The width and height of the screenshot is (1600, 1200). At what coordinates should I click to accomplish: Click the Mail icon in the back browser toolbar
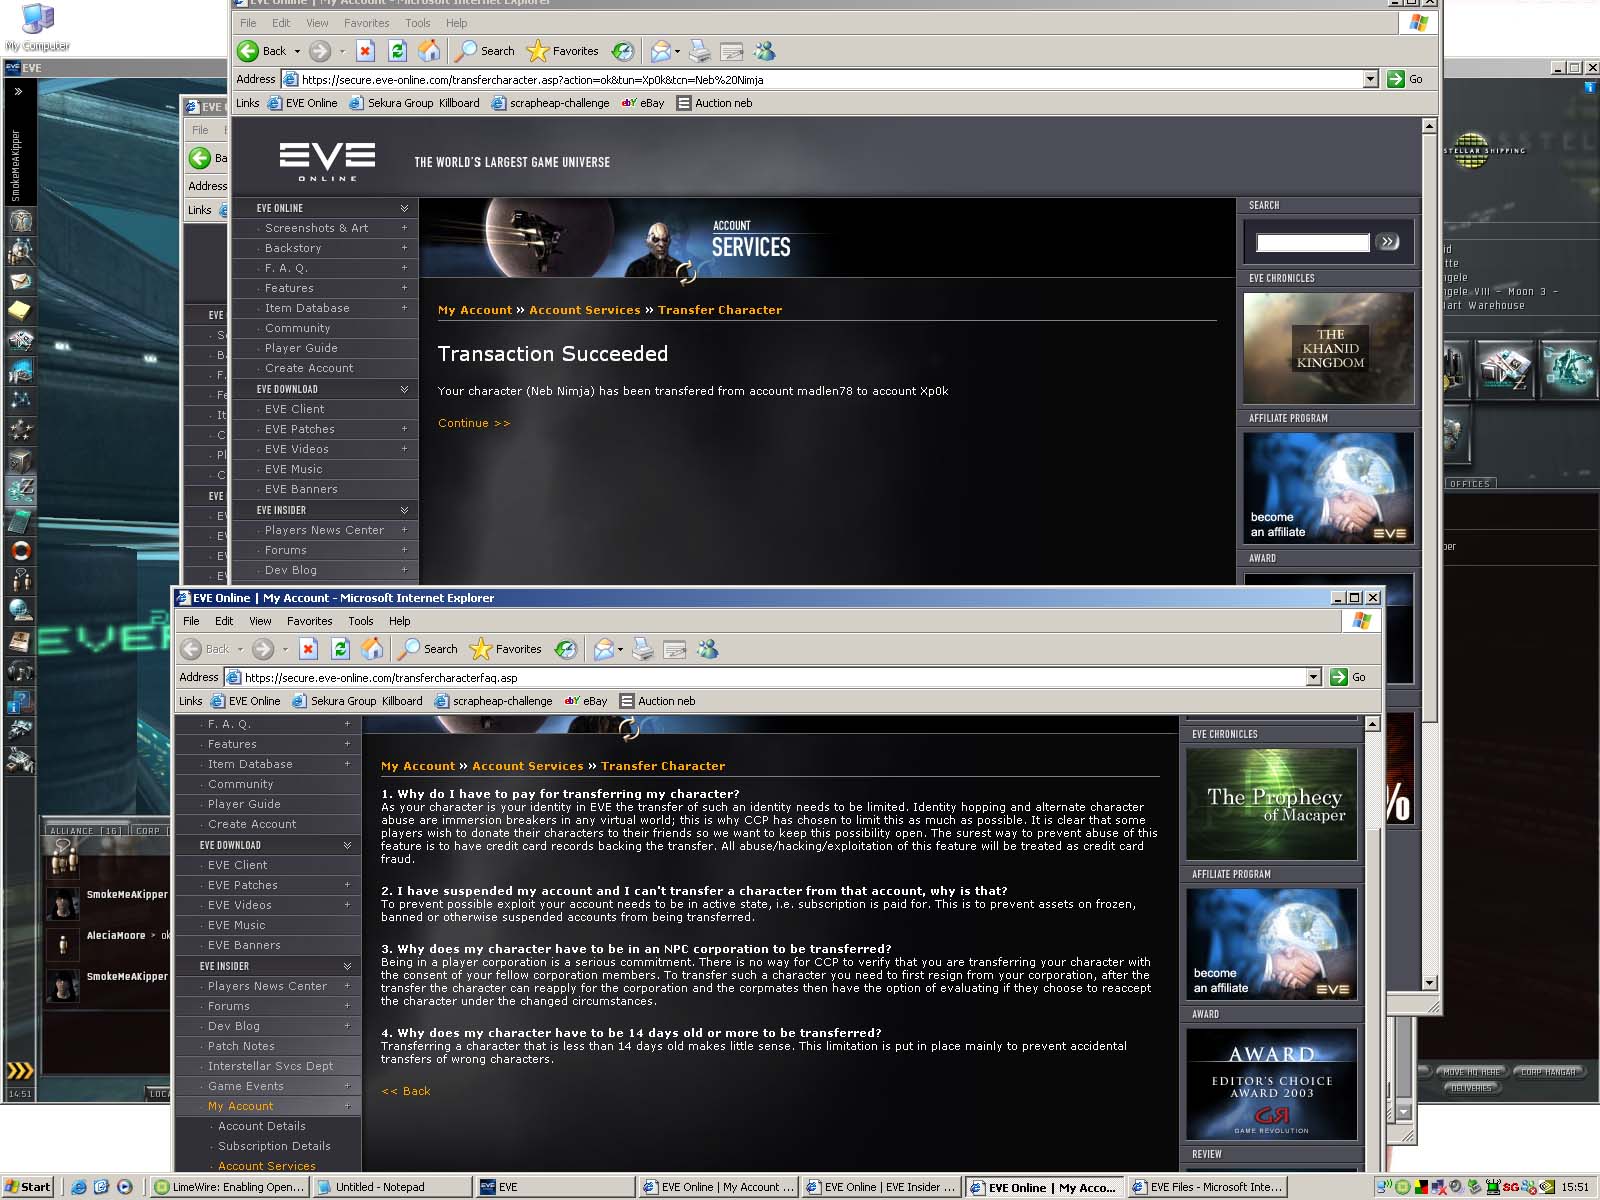click(660, 51)
